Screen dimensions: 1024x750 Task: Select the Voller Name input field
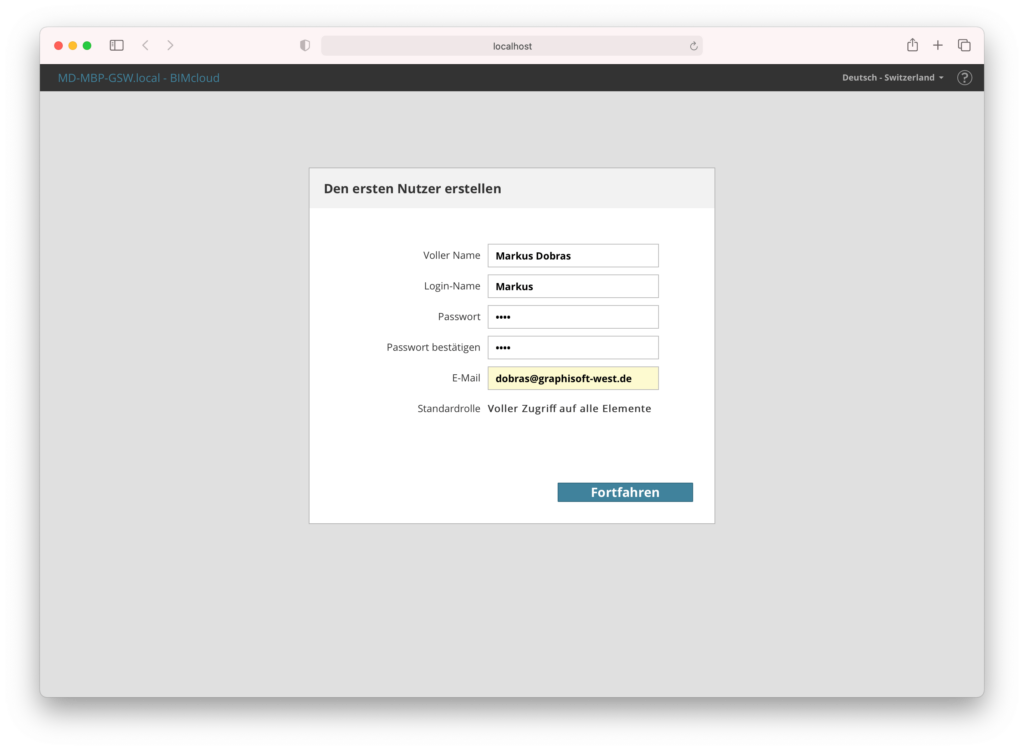(x=572, y=255)
